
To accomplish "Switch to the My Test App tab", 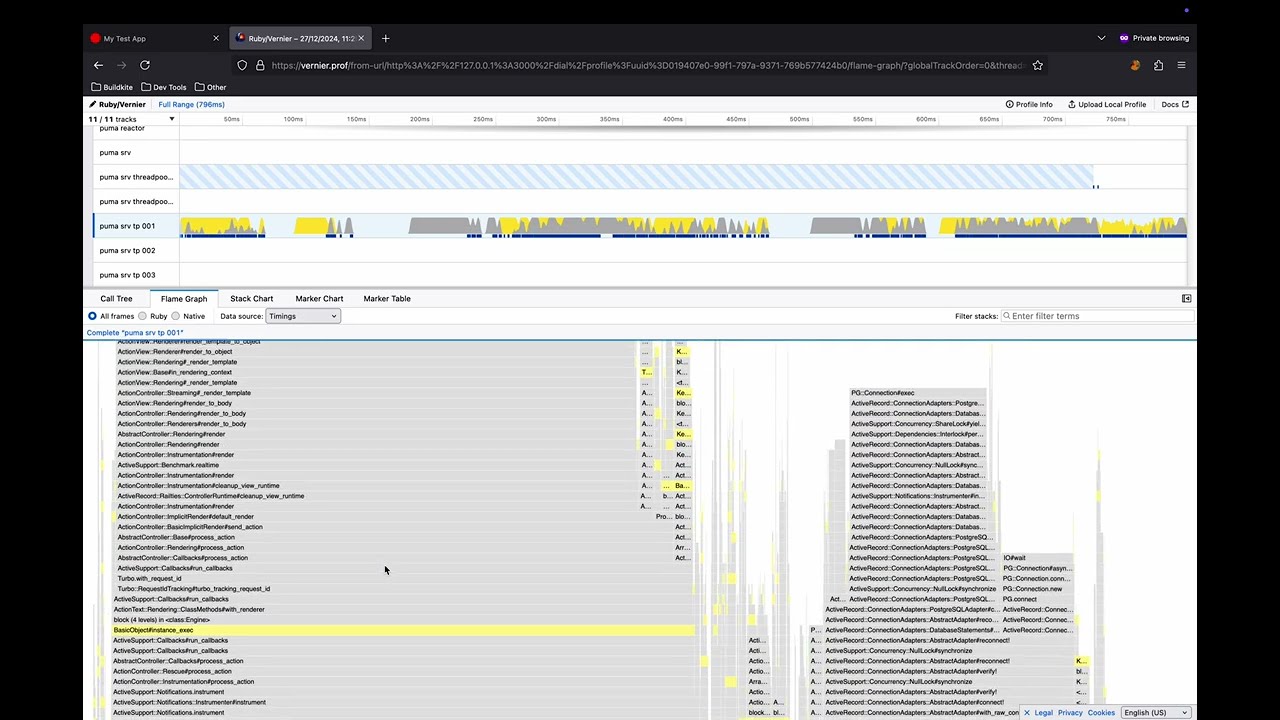I will [x=155, y=38].
